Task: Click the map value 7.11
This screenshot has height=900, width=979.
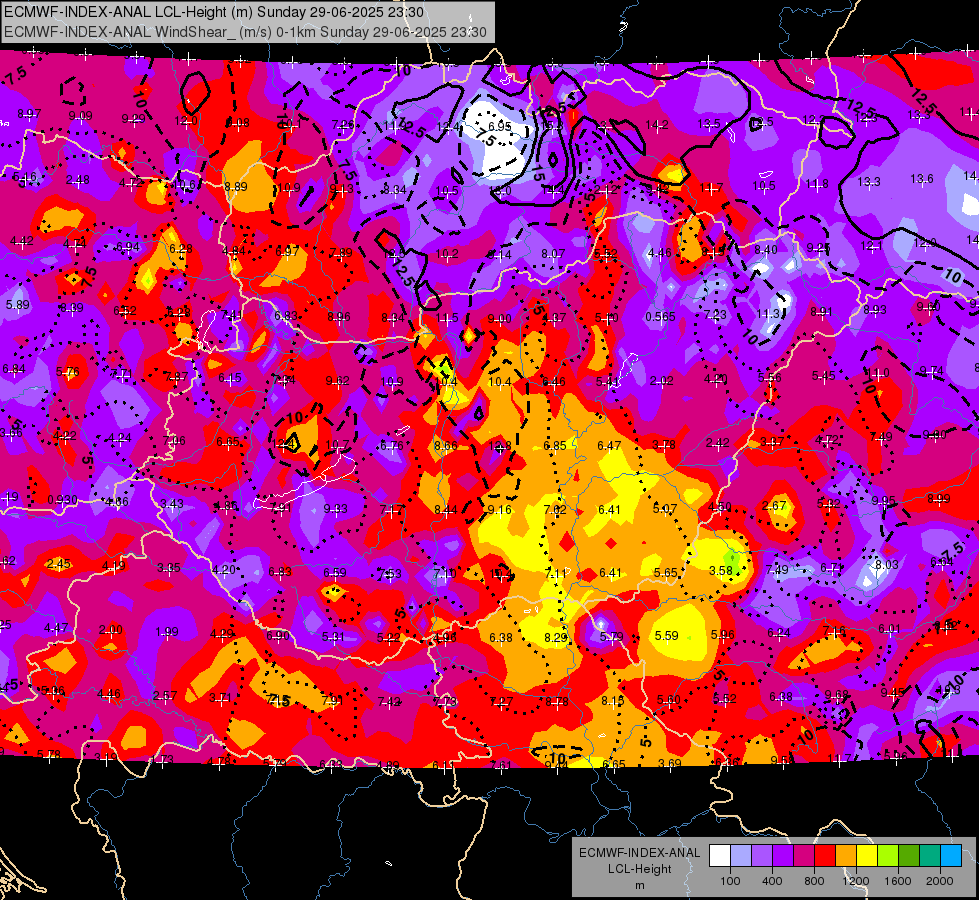Action: [x=556, y=573]
